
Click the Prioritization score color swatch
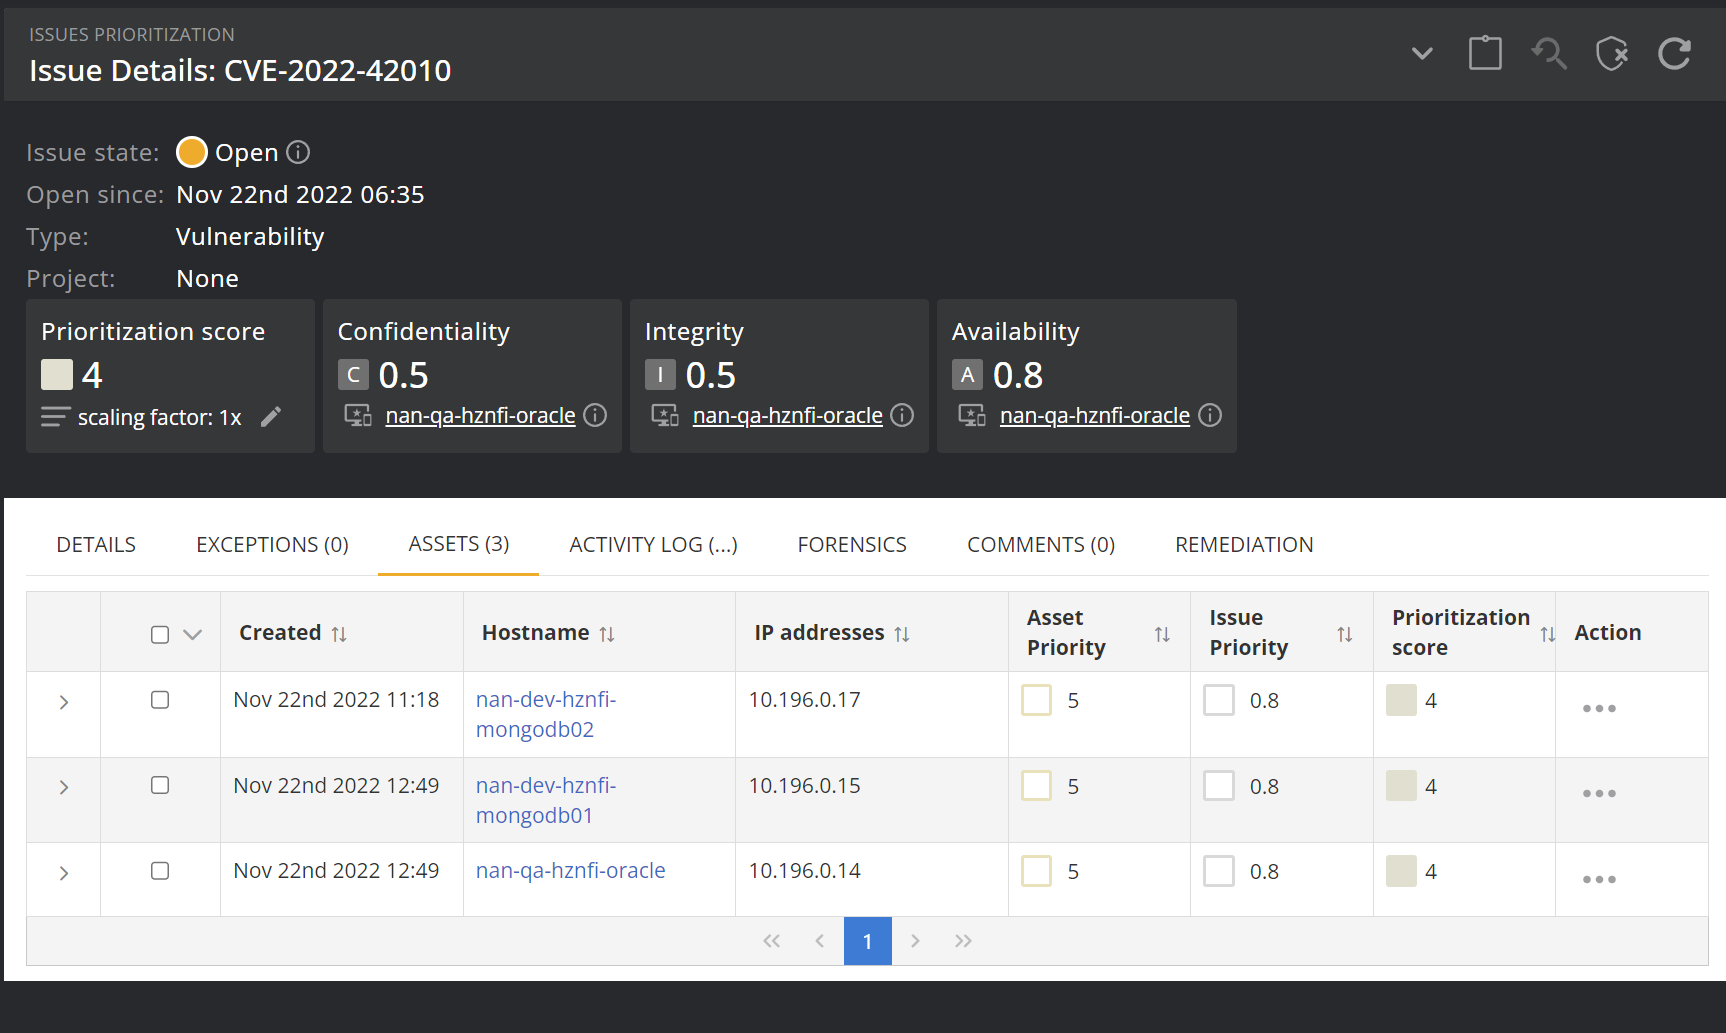point(57,375)
